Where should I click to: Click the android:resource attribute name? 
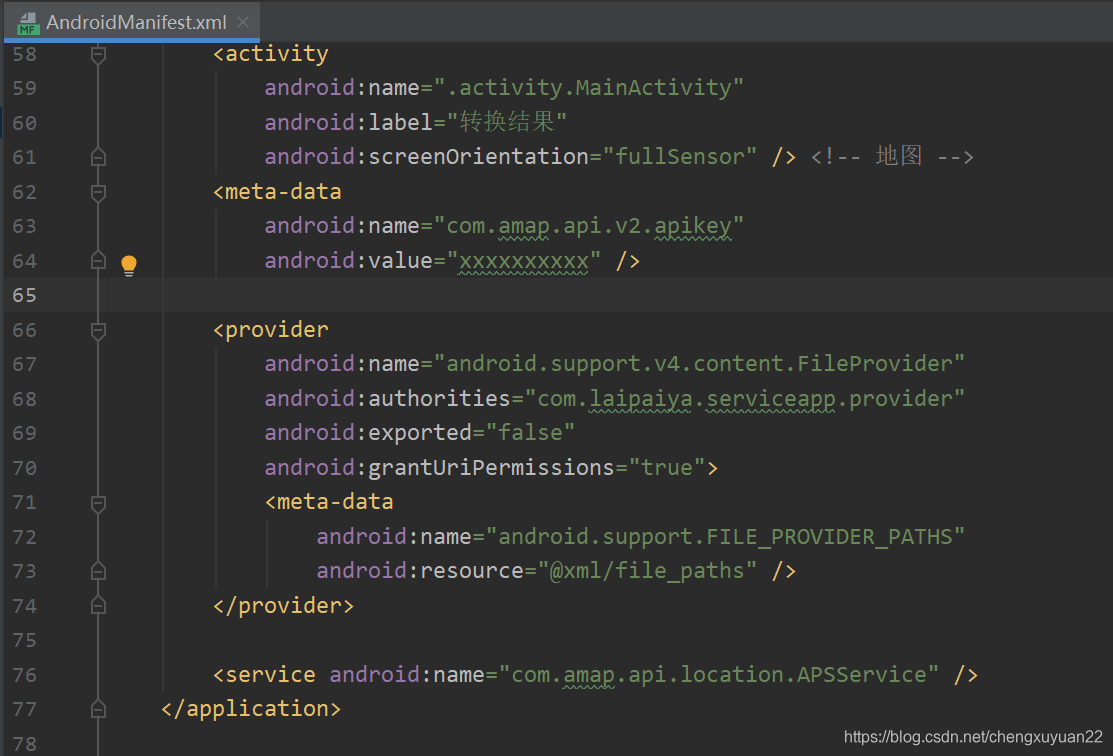(x=420, y=571)
